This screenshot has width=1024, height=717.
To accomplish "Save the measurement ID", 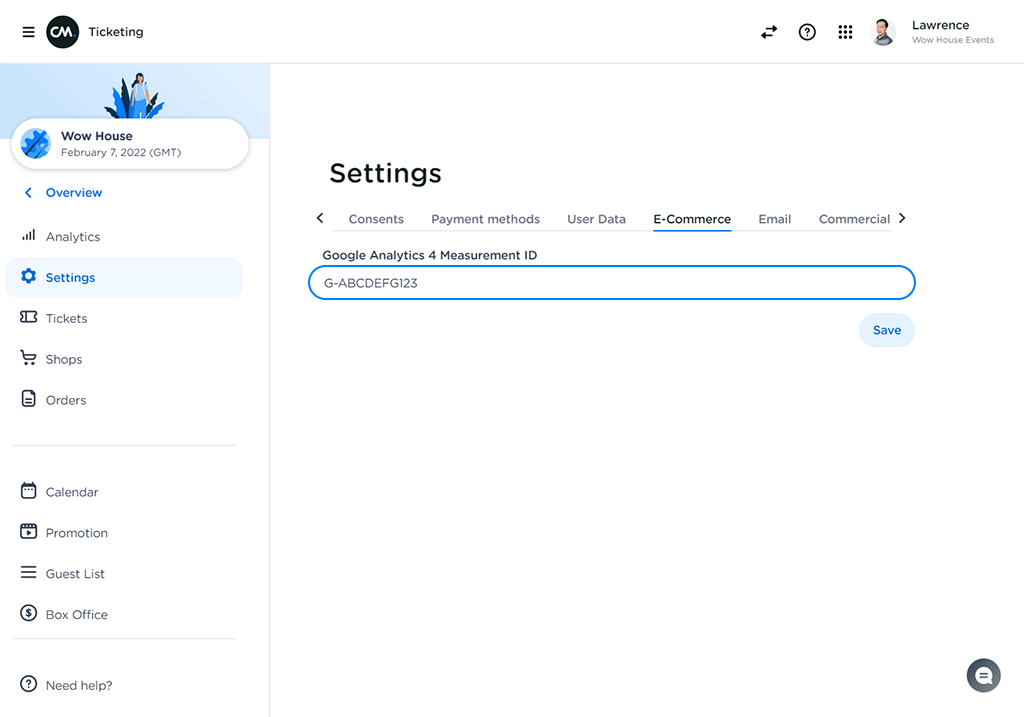I will [886, 330].
